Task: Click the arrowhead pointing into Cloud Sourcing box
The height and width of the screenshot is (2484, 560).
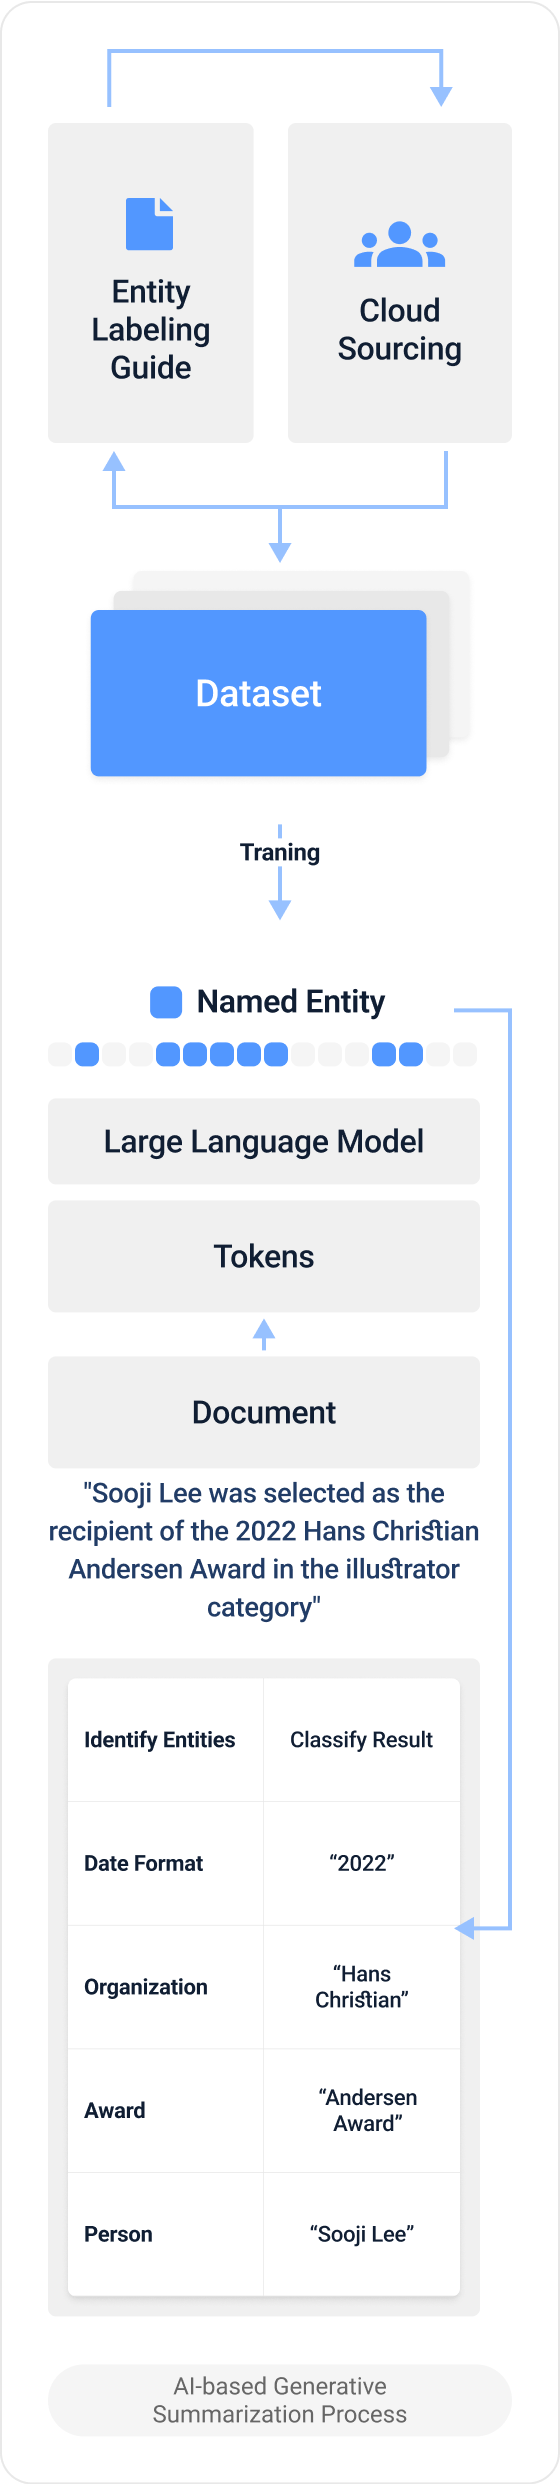Action: point(441,96)
